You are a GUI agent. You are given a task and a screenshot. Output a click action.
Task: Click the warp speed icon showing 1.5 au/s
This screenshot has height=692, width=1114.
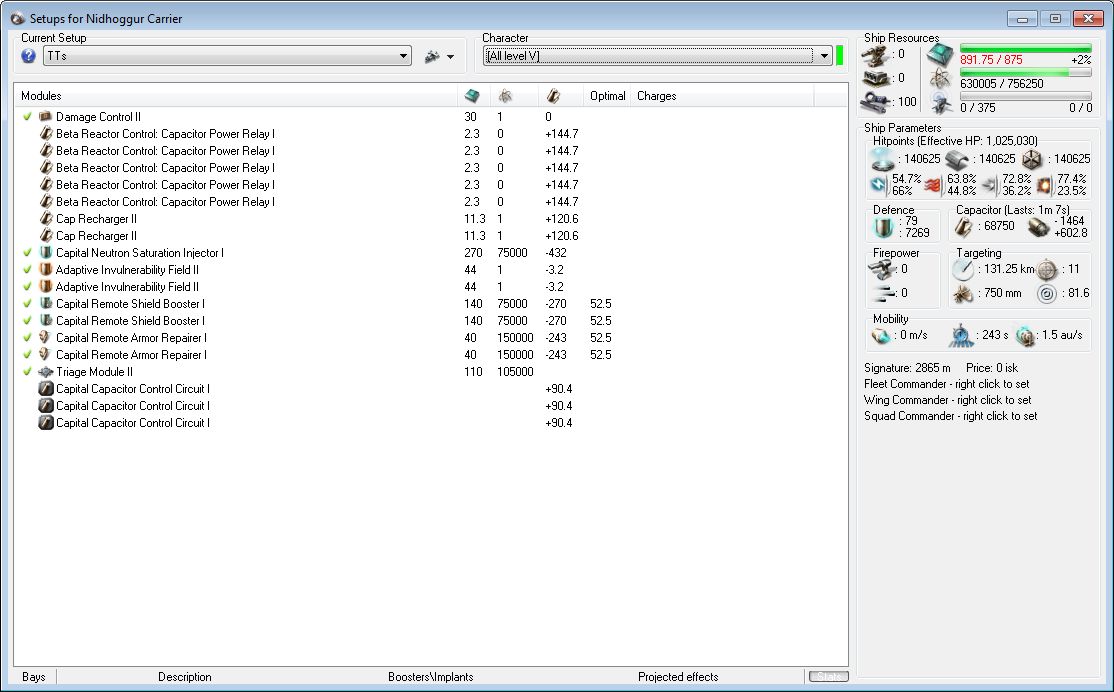(x=1025, y=335)
